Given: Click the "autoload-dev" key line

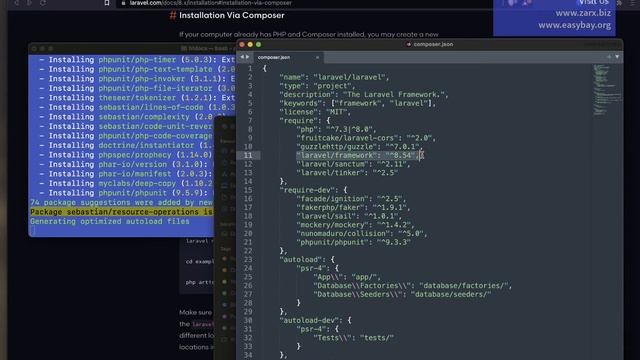Looking at the screenshot, I should point(315,320).
